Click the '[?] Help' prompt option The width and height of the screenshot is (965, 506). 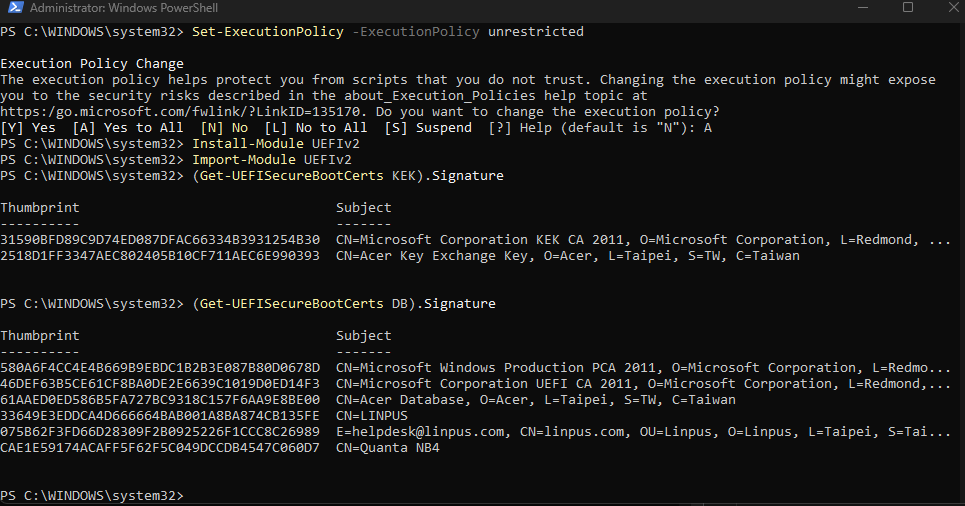(520, 127)
